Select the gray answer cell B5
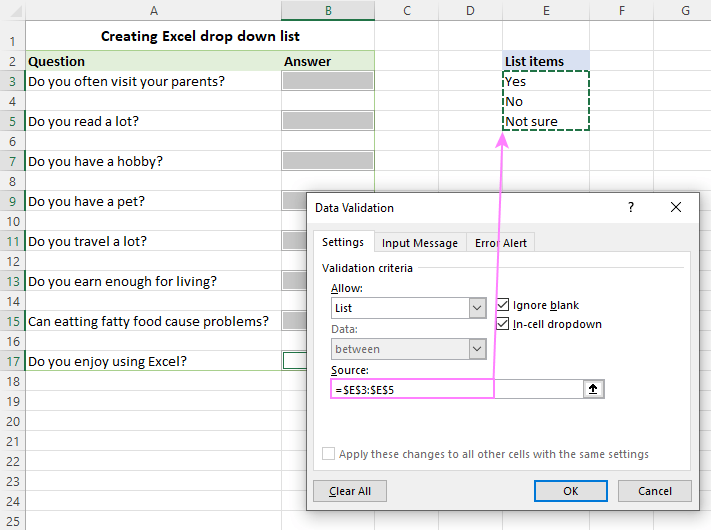This screenshot has height=530, width=711. coord(328,121)
